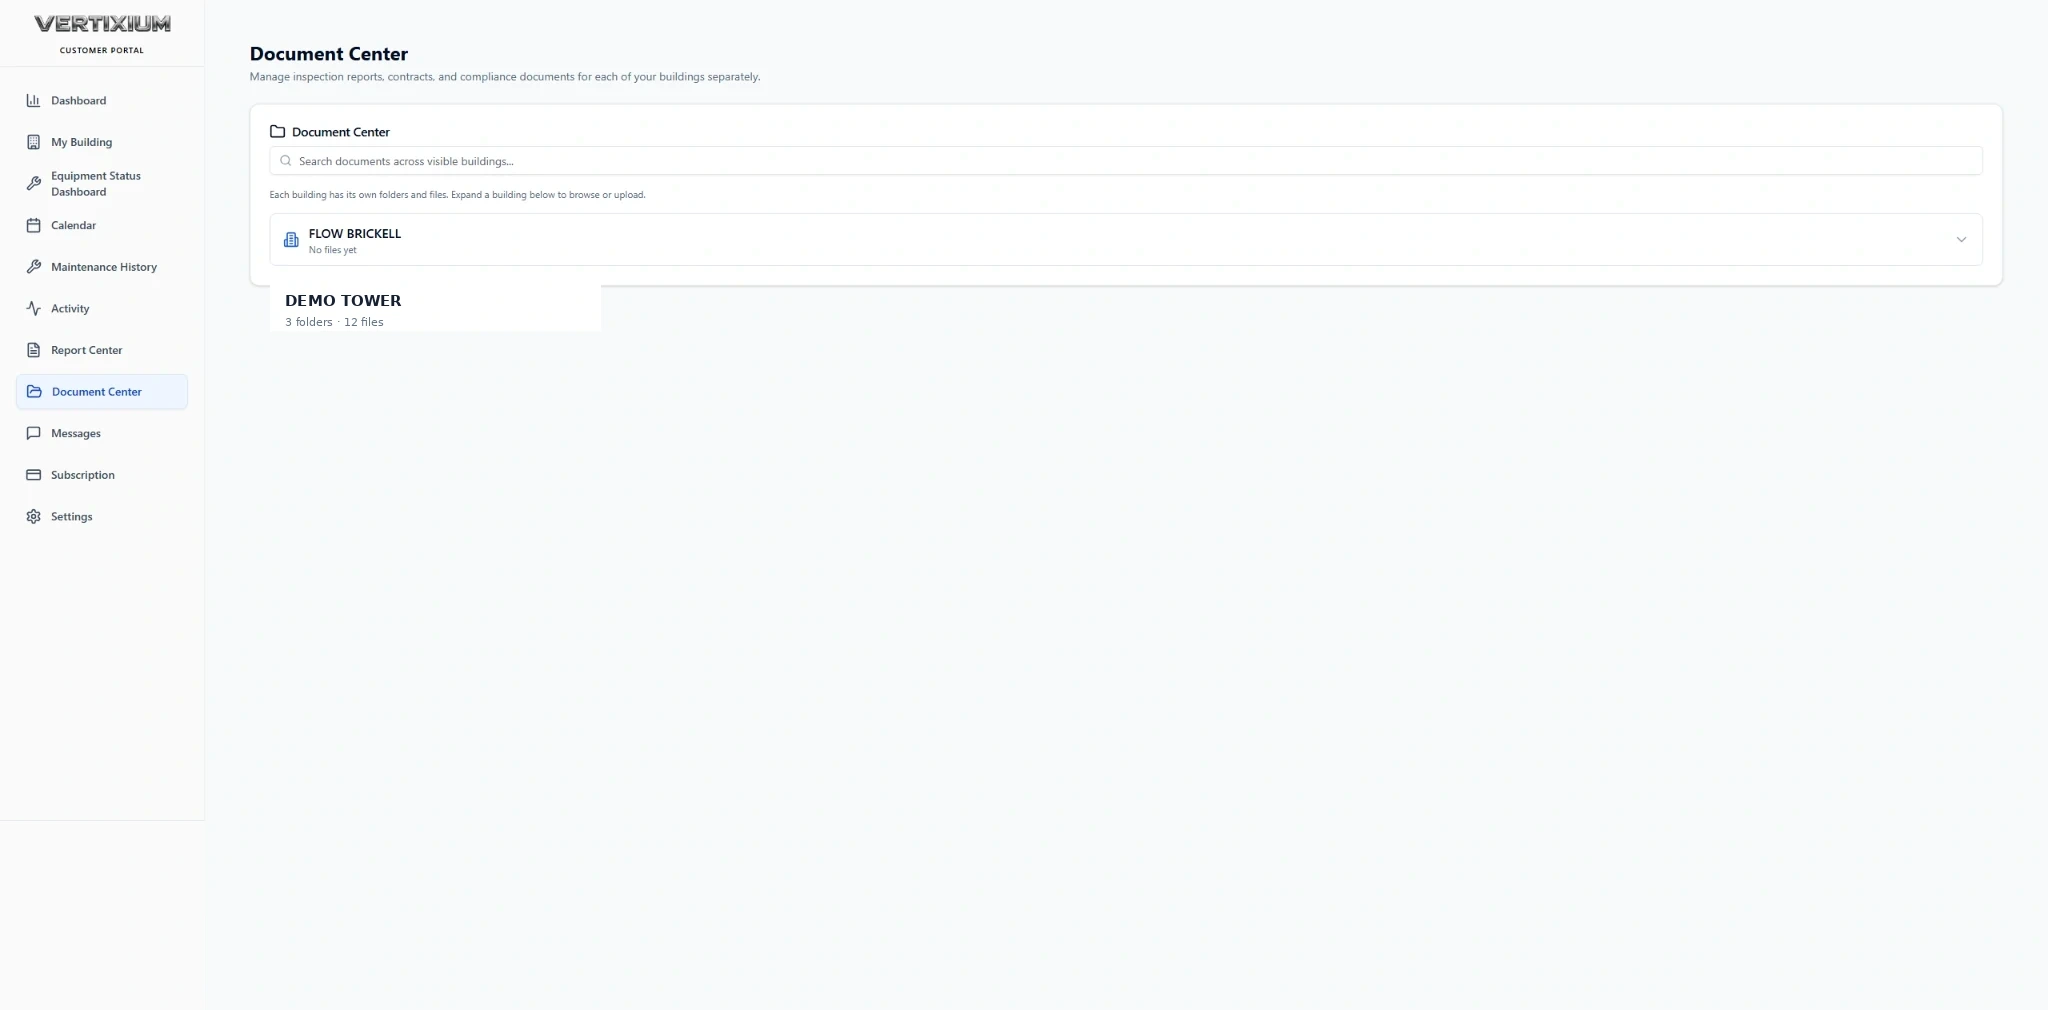Open the Messages page
2048x1010 pixels.
pyautogui.click(x=102, y=433)
